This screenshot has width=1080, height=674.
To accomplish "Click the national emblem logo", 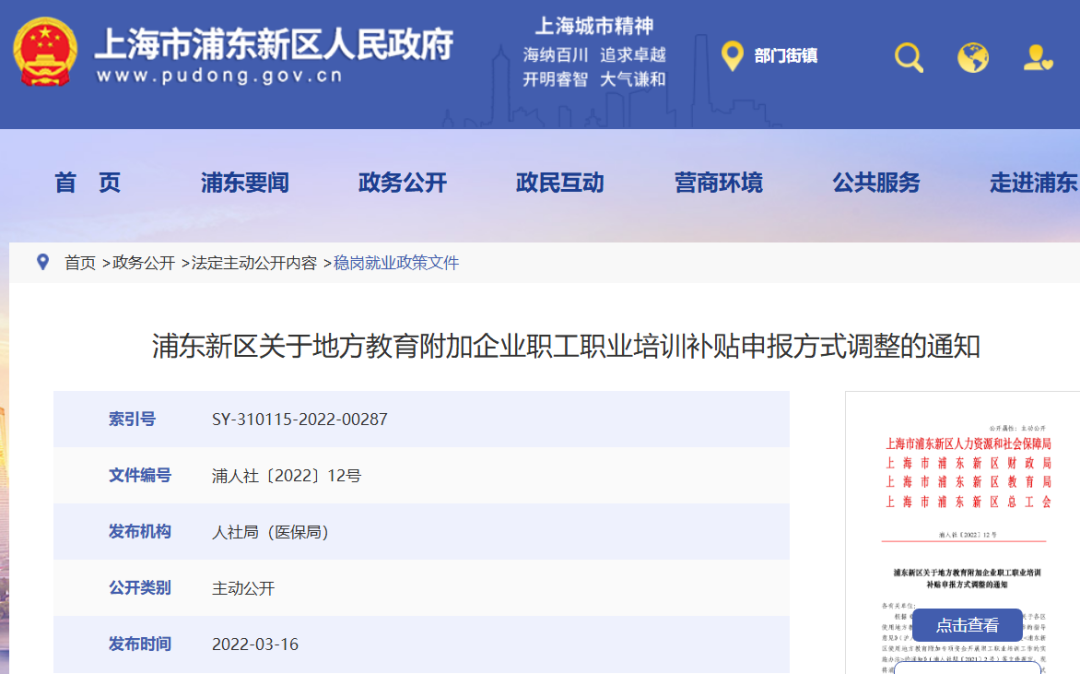I will tap(45, 51).
